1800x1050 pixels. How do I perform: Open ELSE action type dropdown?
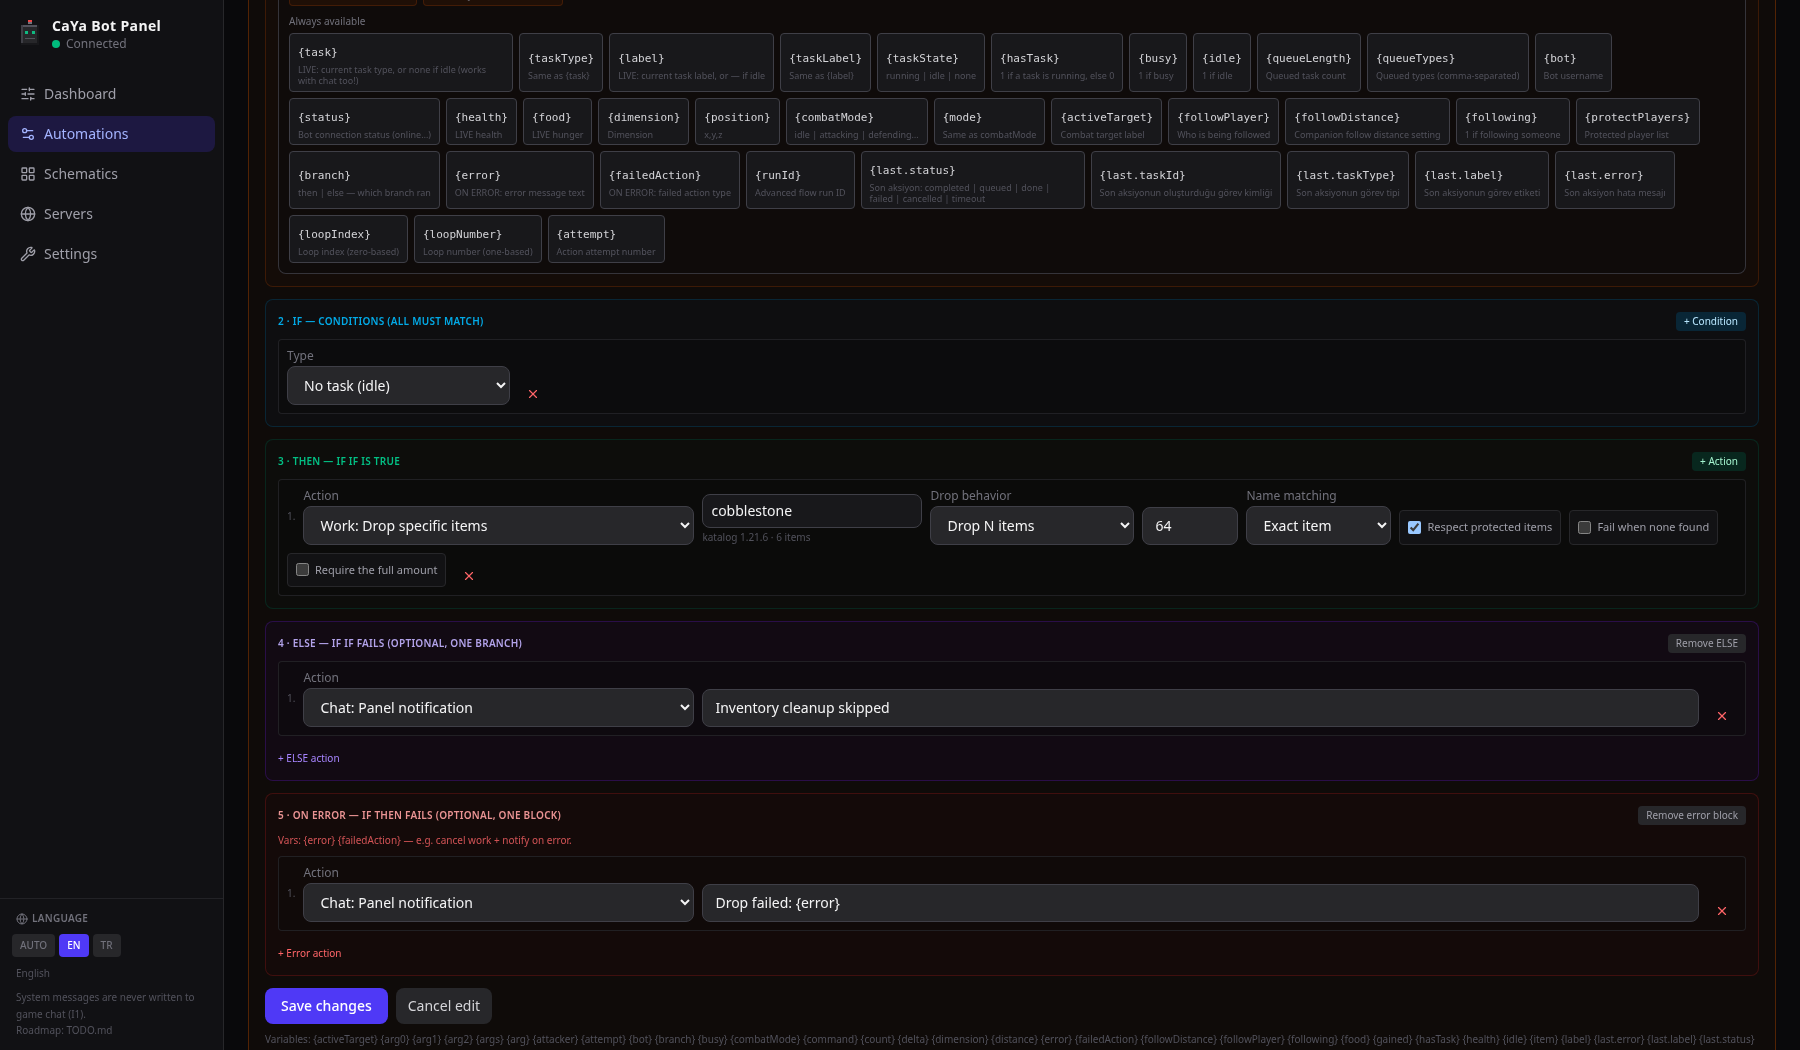498,708
